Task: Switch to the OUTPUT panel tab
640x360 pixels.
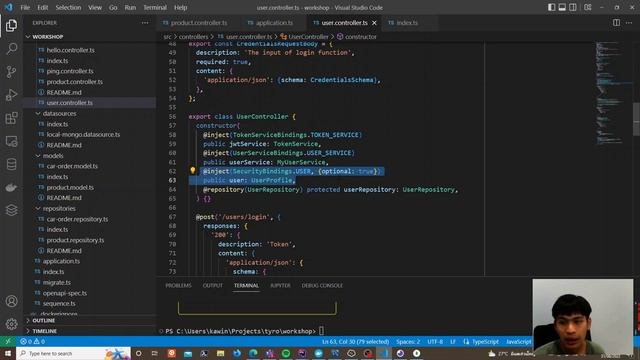Action: click(x=213, y=285)
